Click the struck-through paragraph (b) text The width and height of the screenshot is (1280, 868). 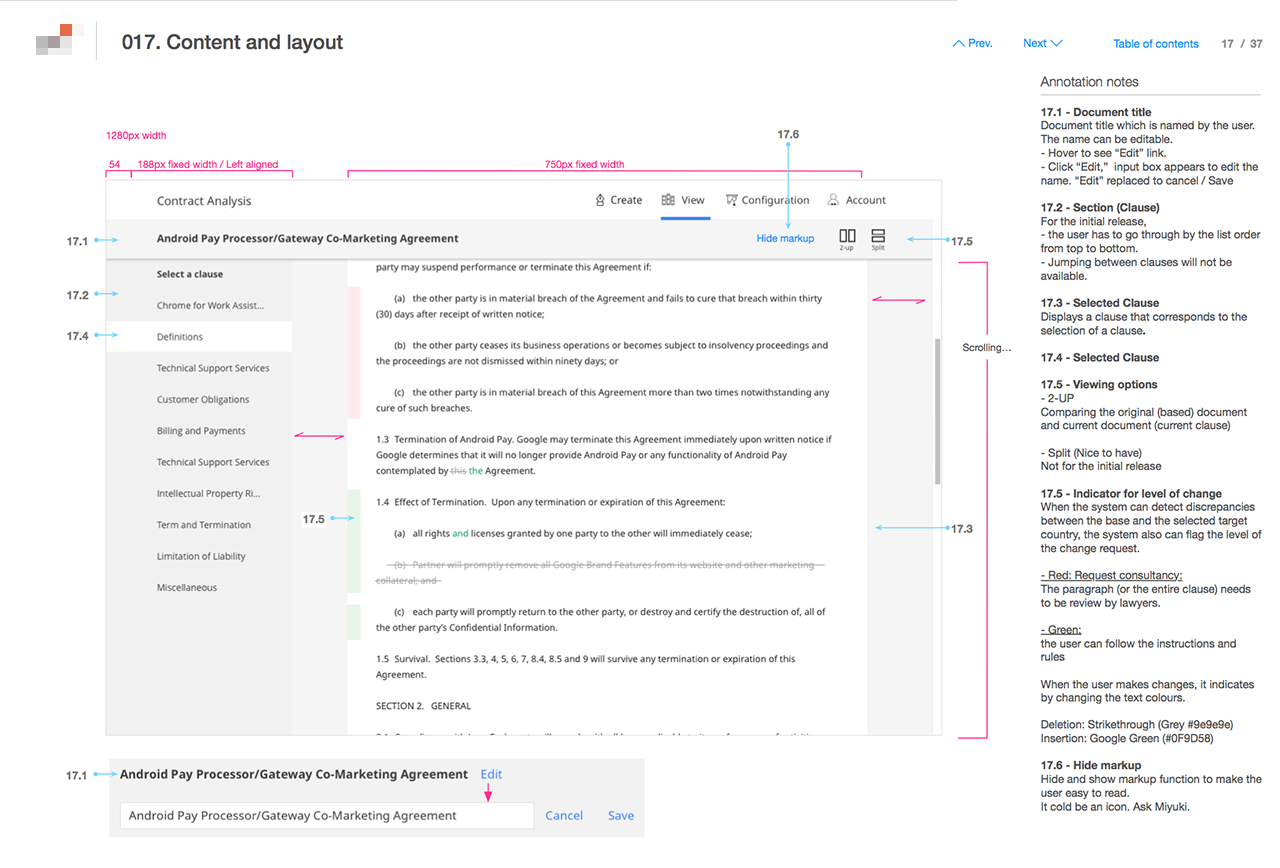tap(600, 573)
